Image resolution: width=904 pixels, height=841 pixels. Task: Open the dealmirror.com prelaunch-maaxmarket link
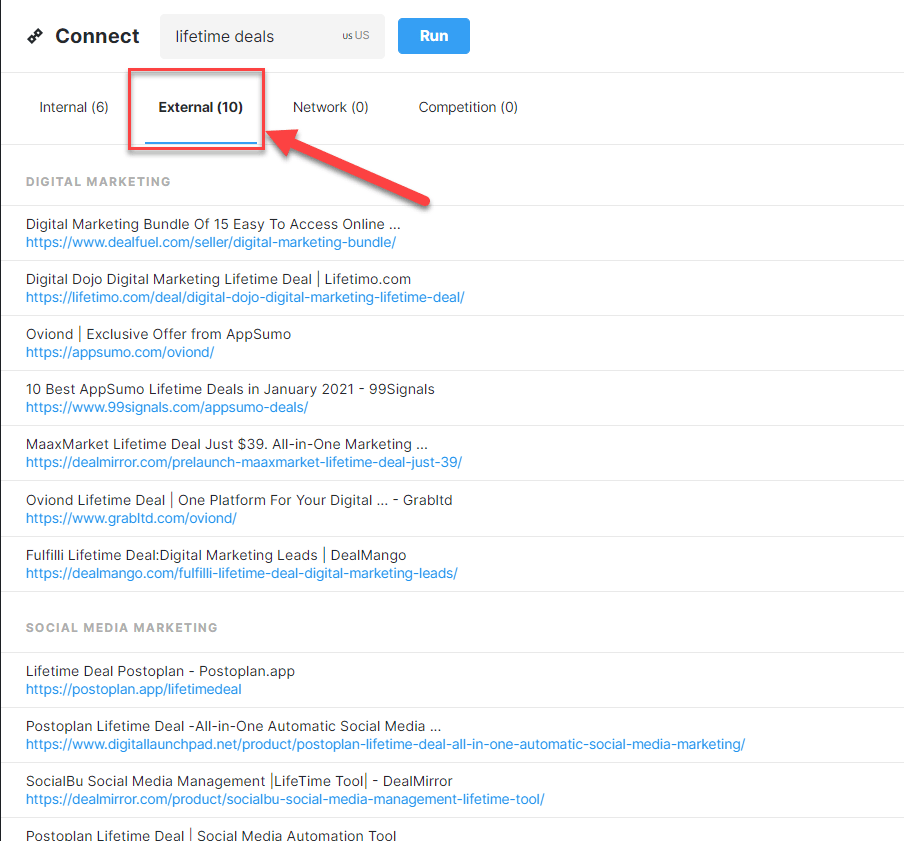[244, 462]
